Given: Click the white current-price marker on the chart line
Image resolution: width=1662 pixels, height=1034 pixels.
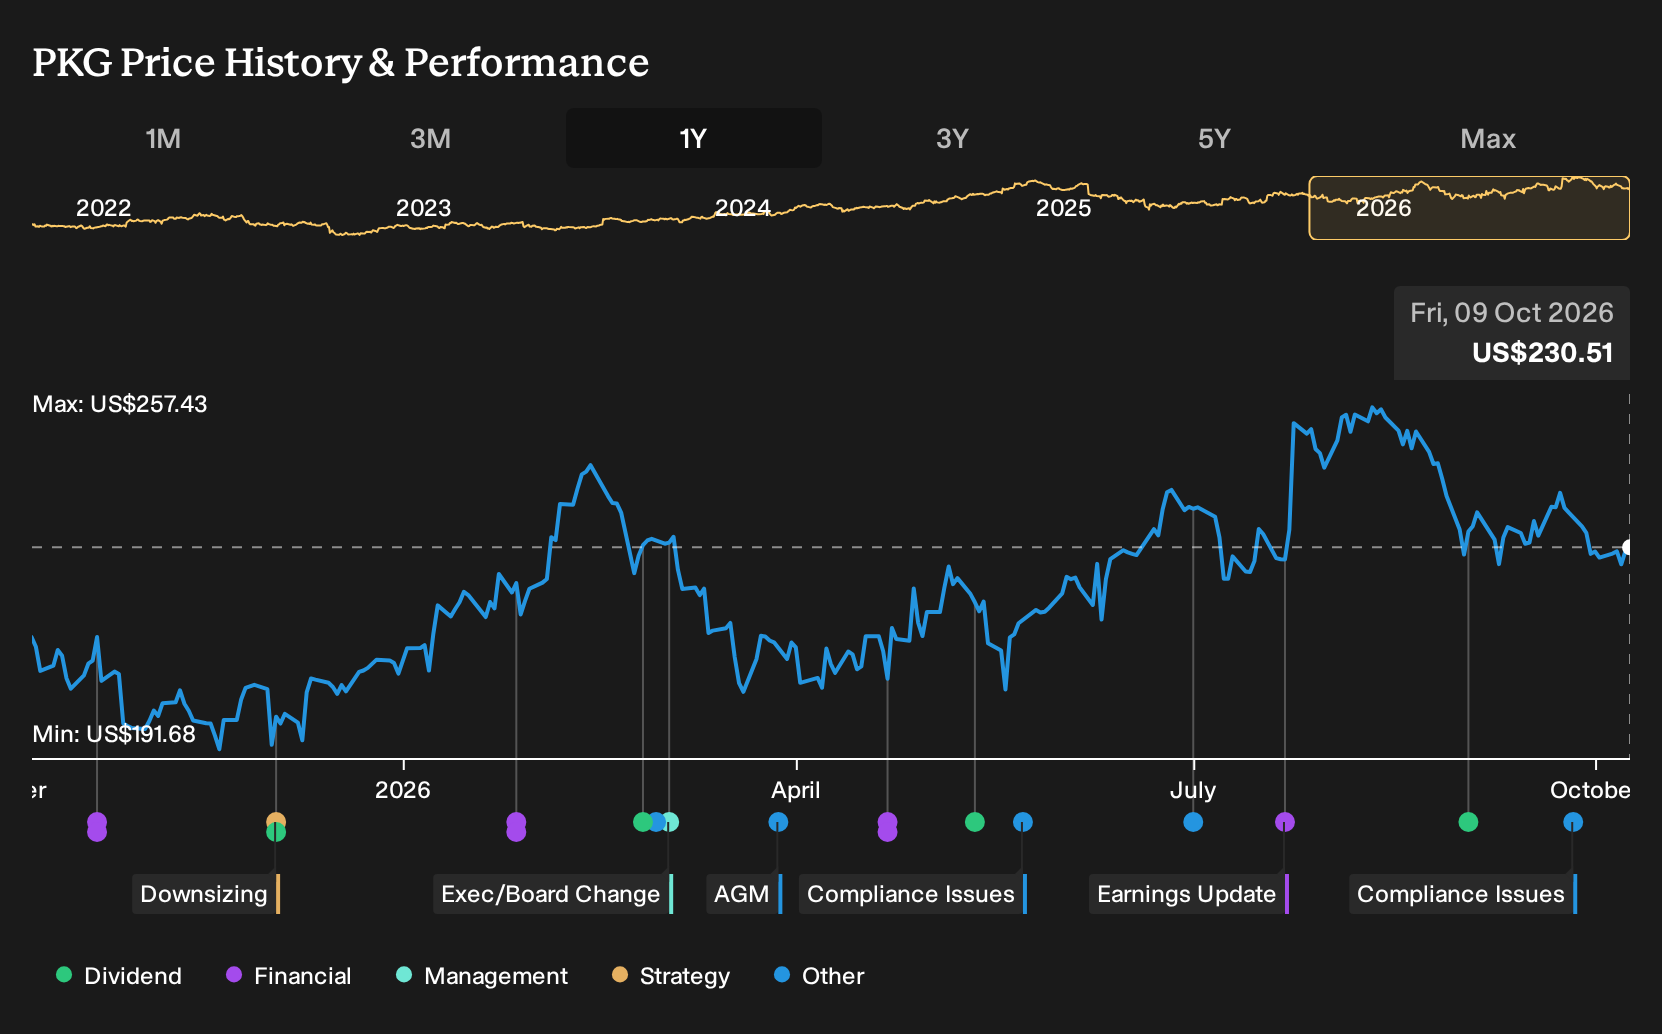Looking at the screenshot, I should pyautogui.click(x=1628, y=547).
